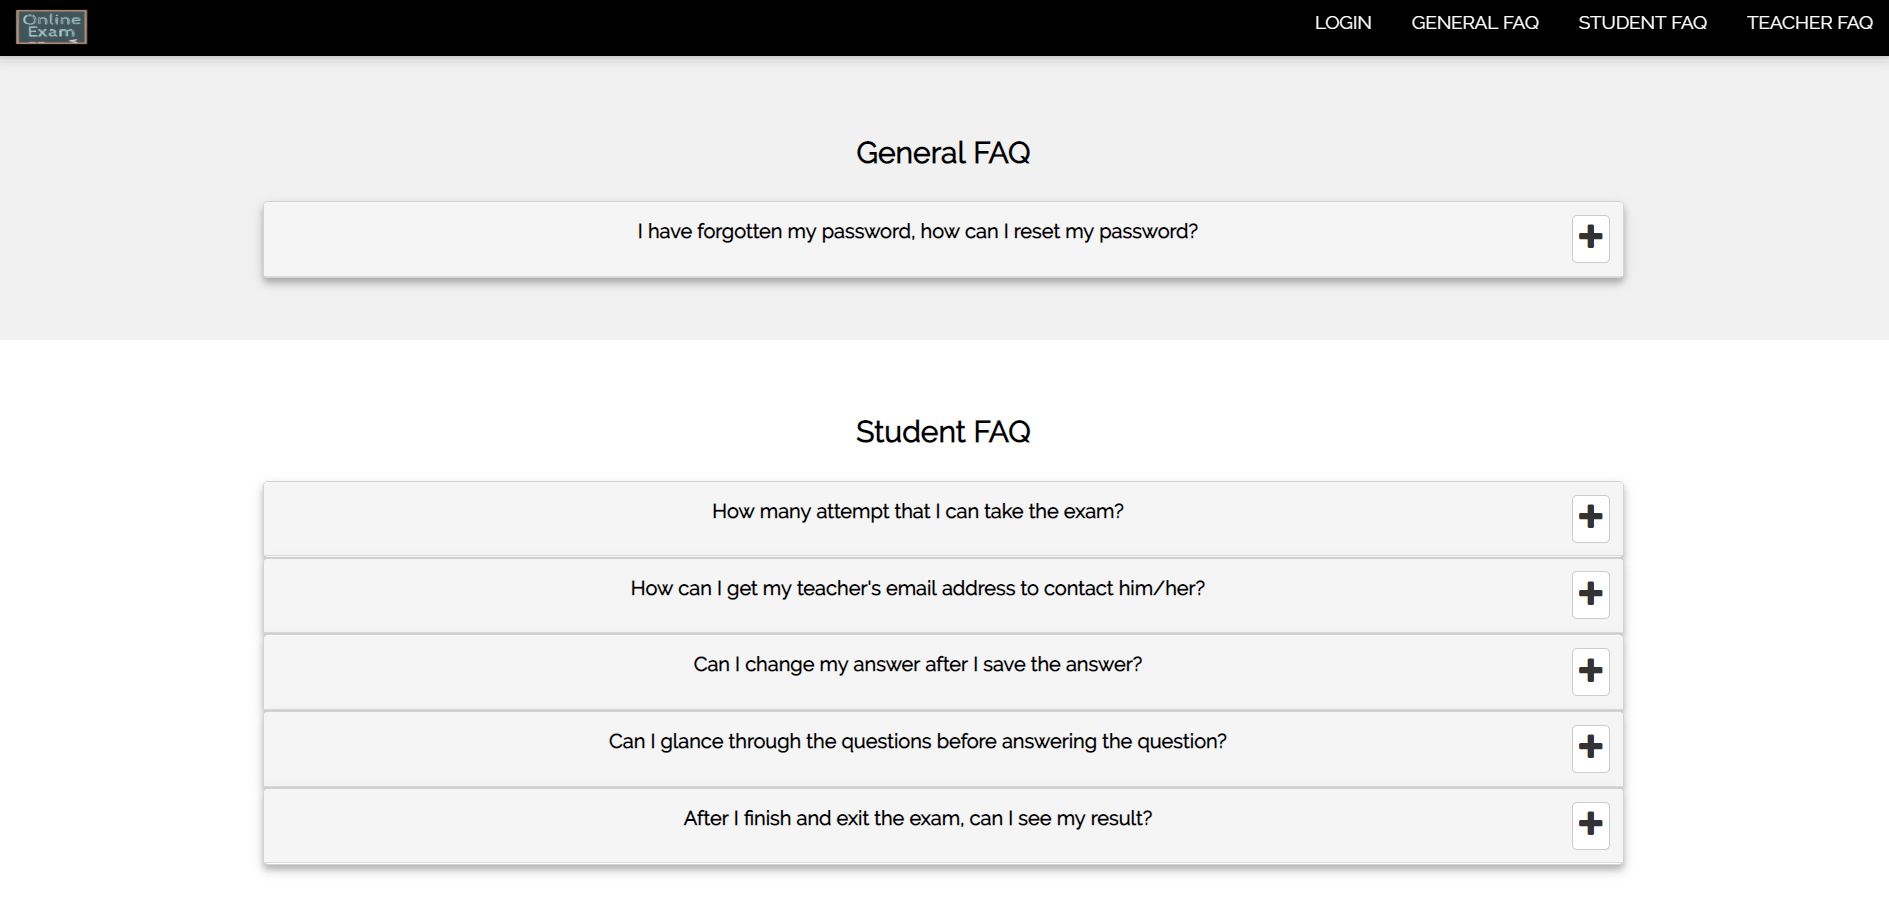1889x916 pixels.
Task: Open the LOGIN page from navigation bar
Action: pos(1342,23)
